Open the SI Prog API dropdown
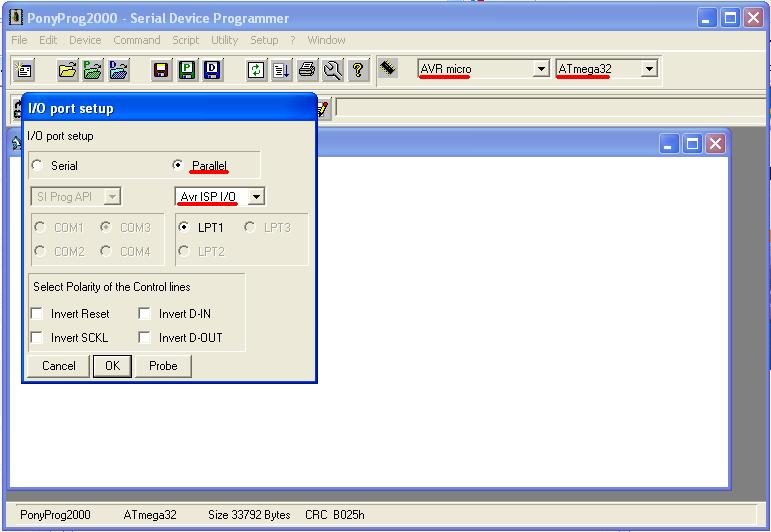This screenshot has width=771, height=532. [112, 197]
